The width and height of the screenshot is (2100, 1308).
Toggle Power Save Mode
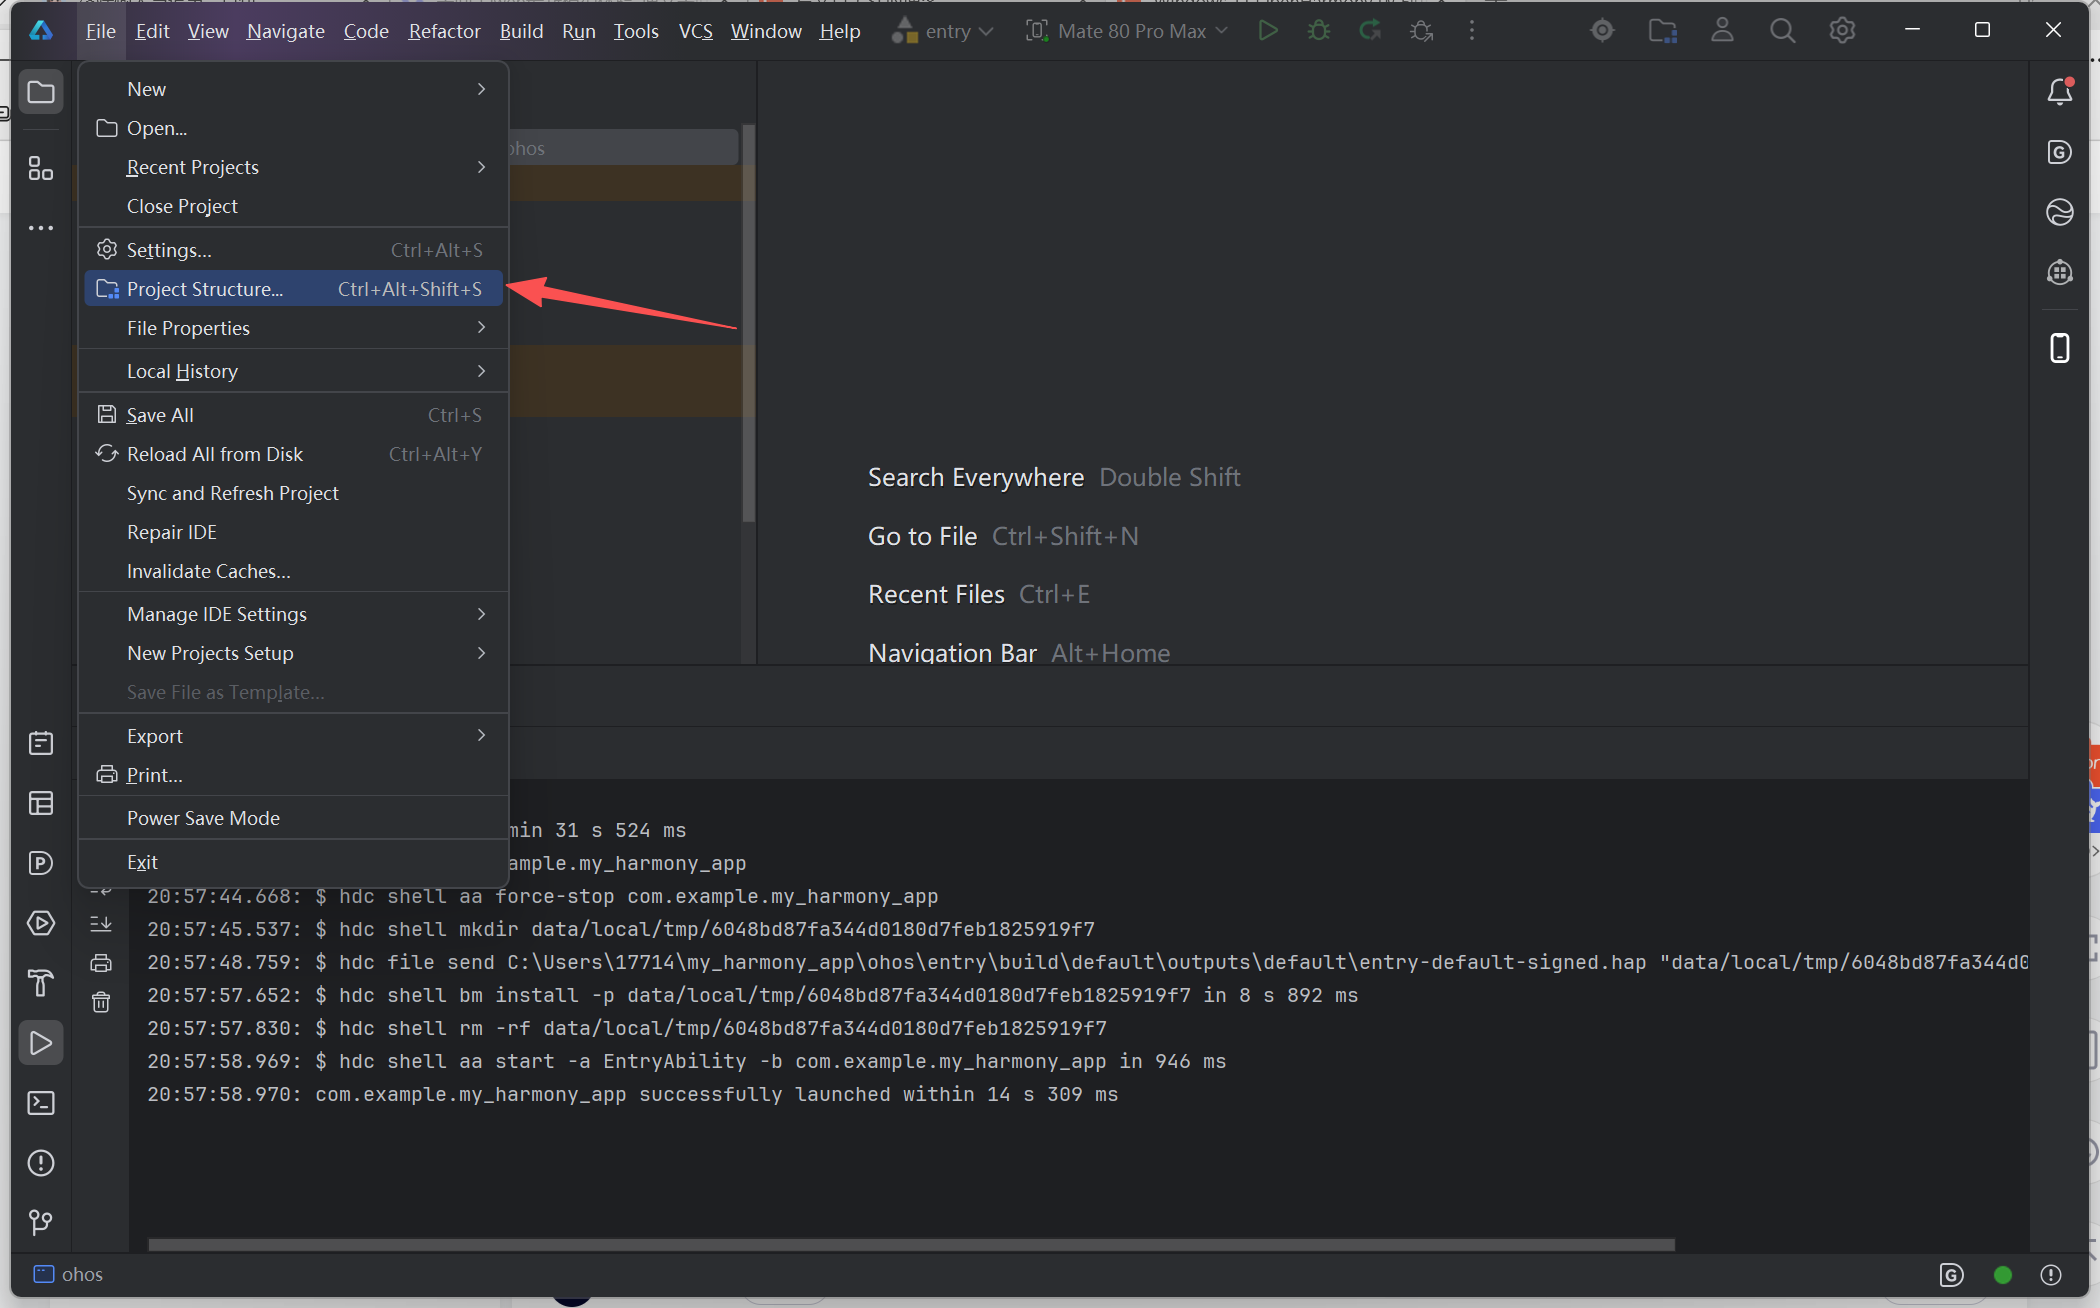[x=203, y=818]
